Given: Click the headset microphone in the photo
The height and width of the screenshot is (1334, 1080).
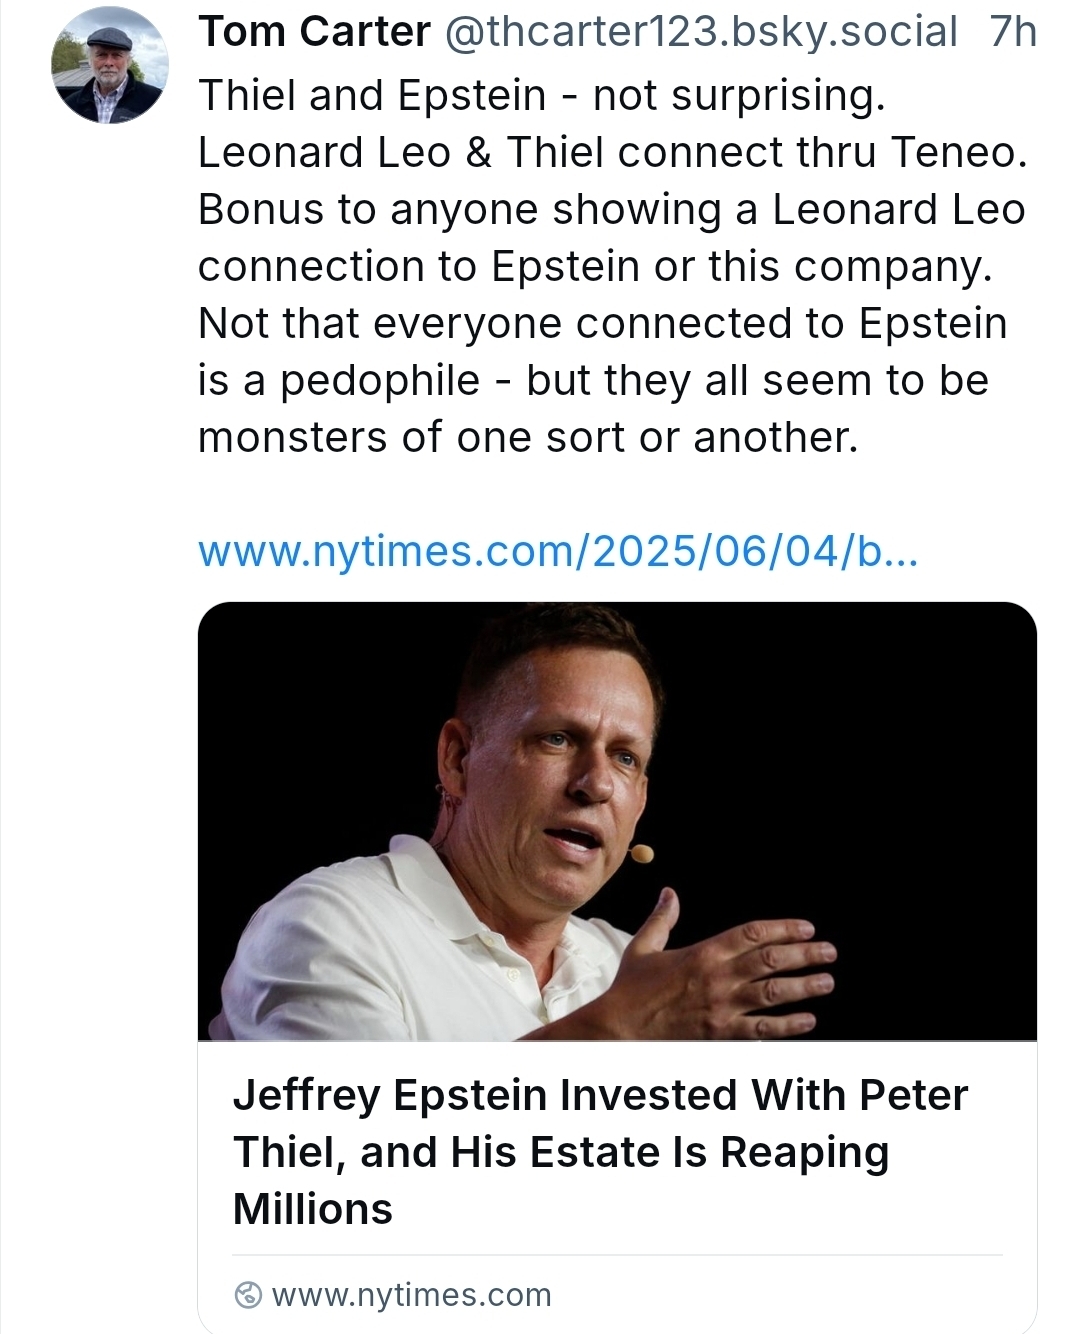Looking at the screenshot, I should [641, 853].
